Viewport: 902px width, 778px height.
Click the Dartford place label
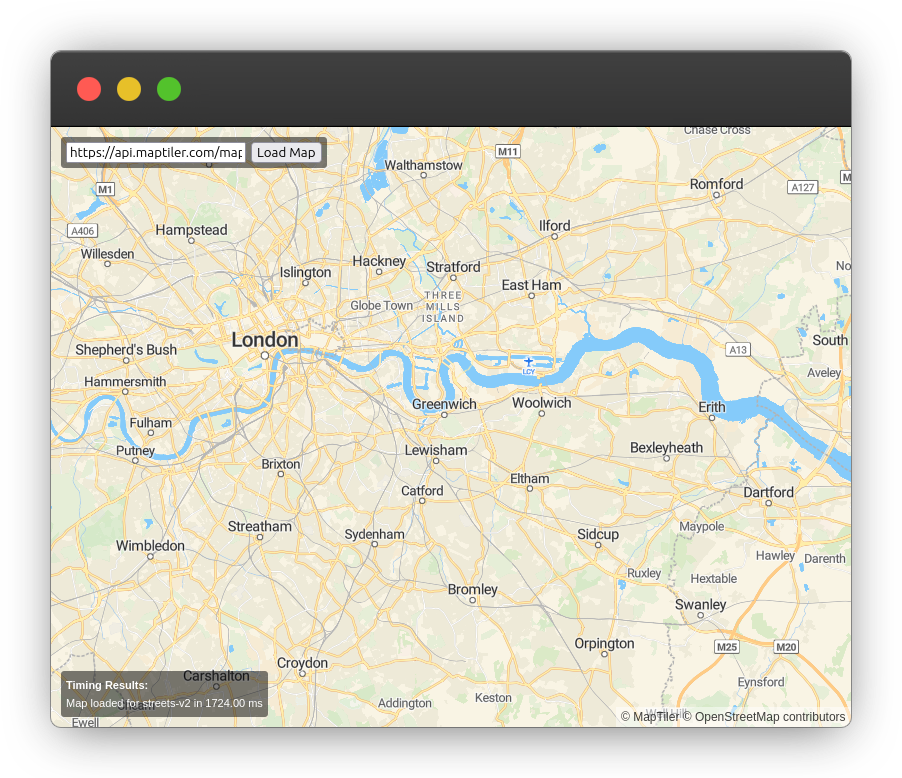769,492
